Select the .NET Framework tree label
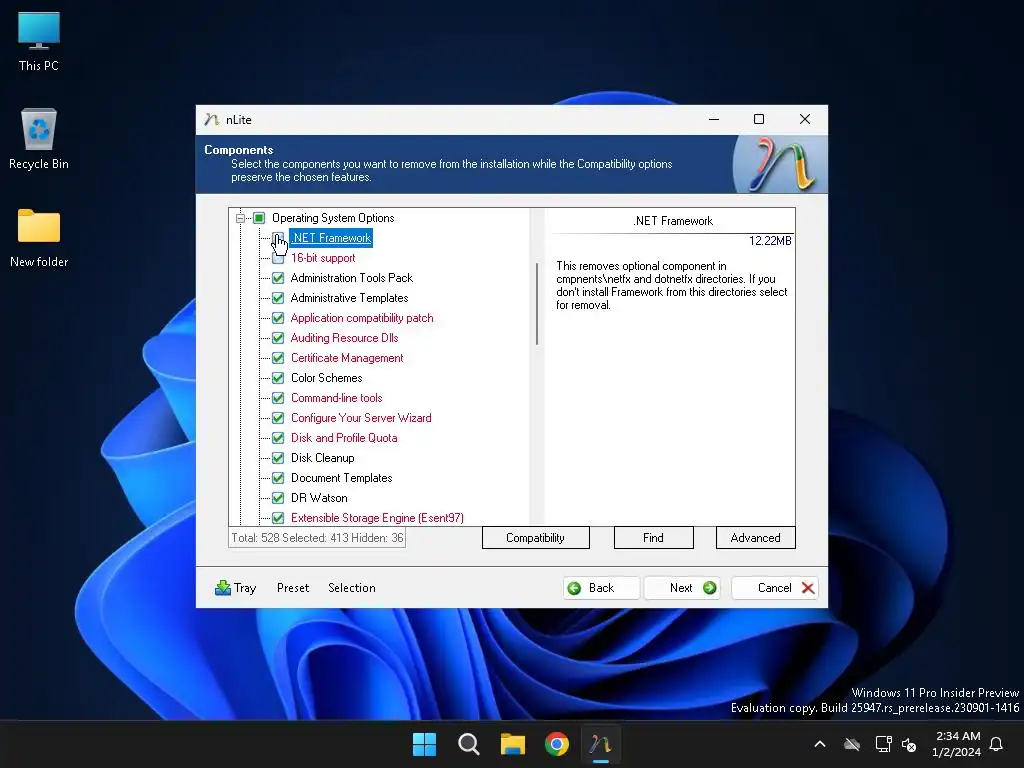This screenshot has width=1024, height=768. [331, 238]
